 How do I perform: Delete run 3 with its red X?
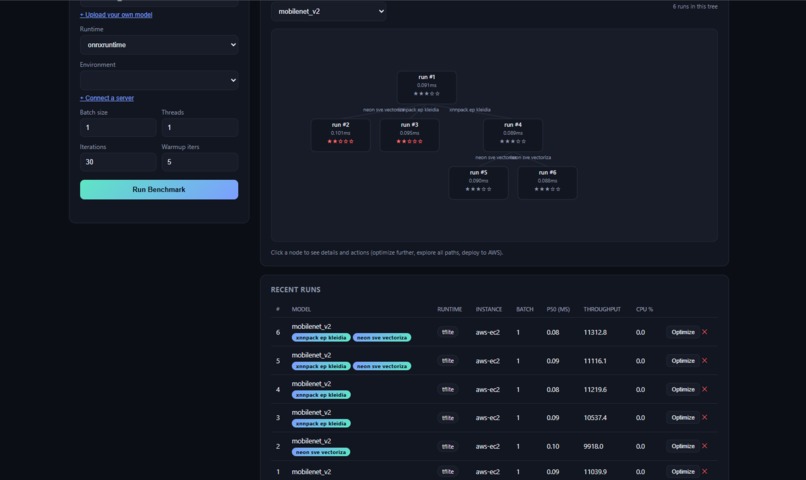click(705, 417)
